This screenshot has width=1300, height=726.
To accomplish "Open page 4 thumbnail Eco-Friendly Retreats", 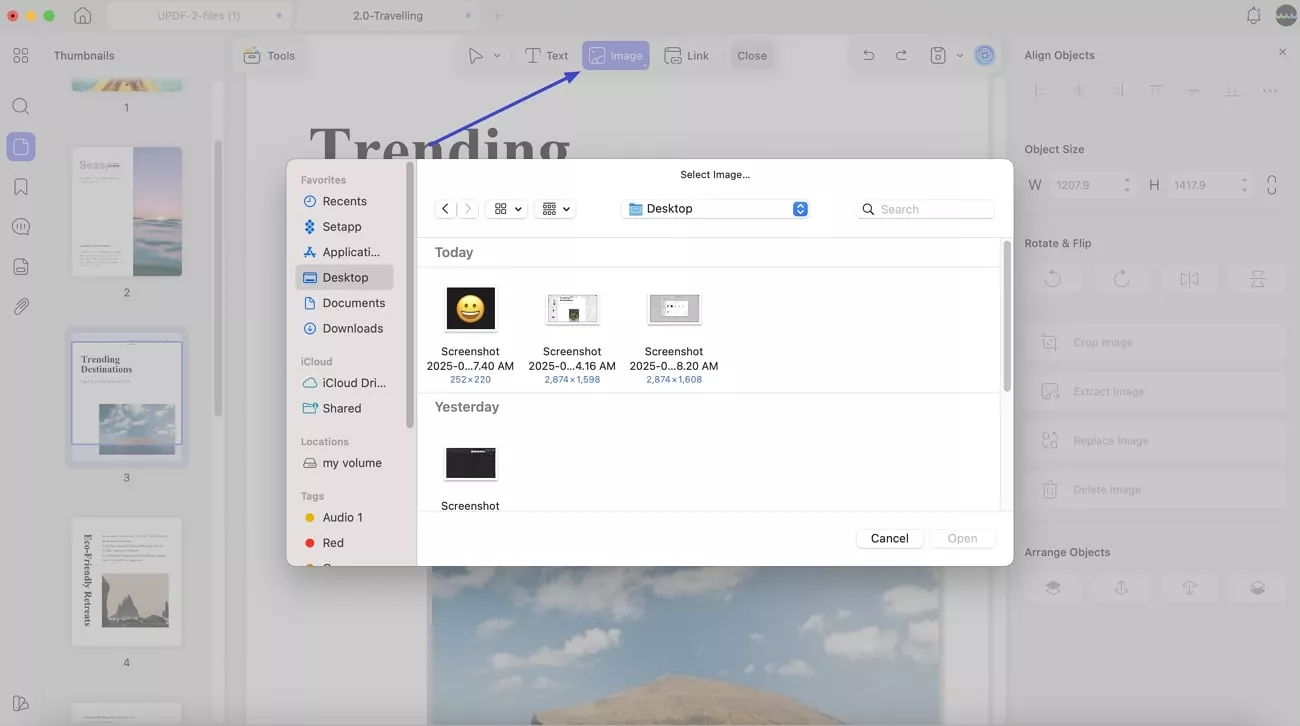I will (x=126, y=582).
